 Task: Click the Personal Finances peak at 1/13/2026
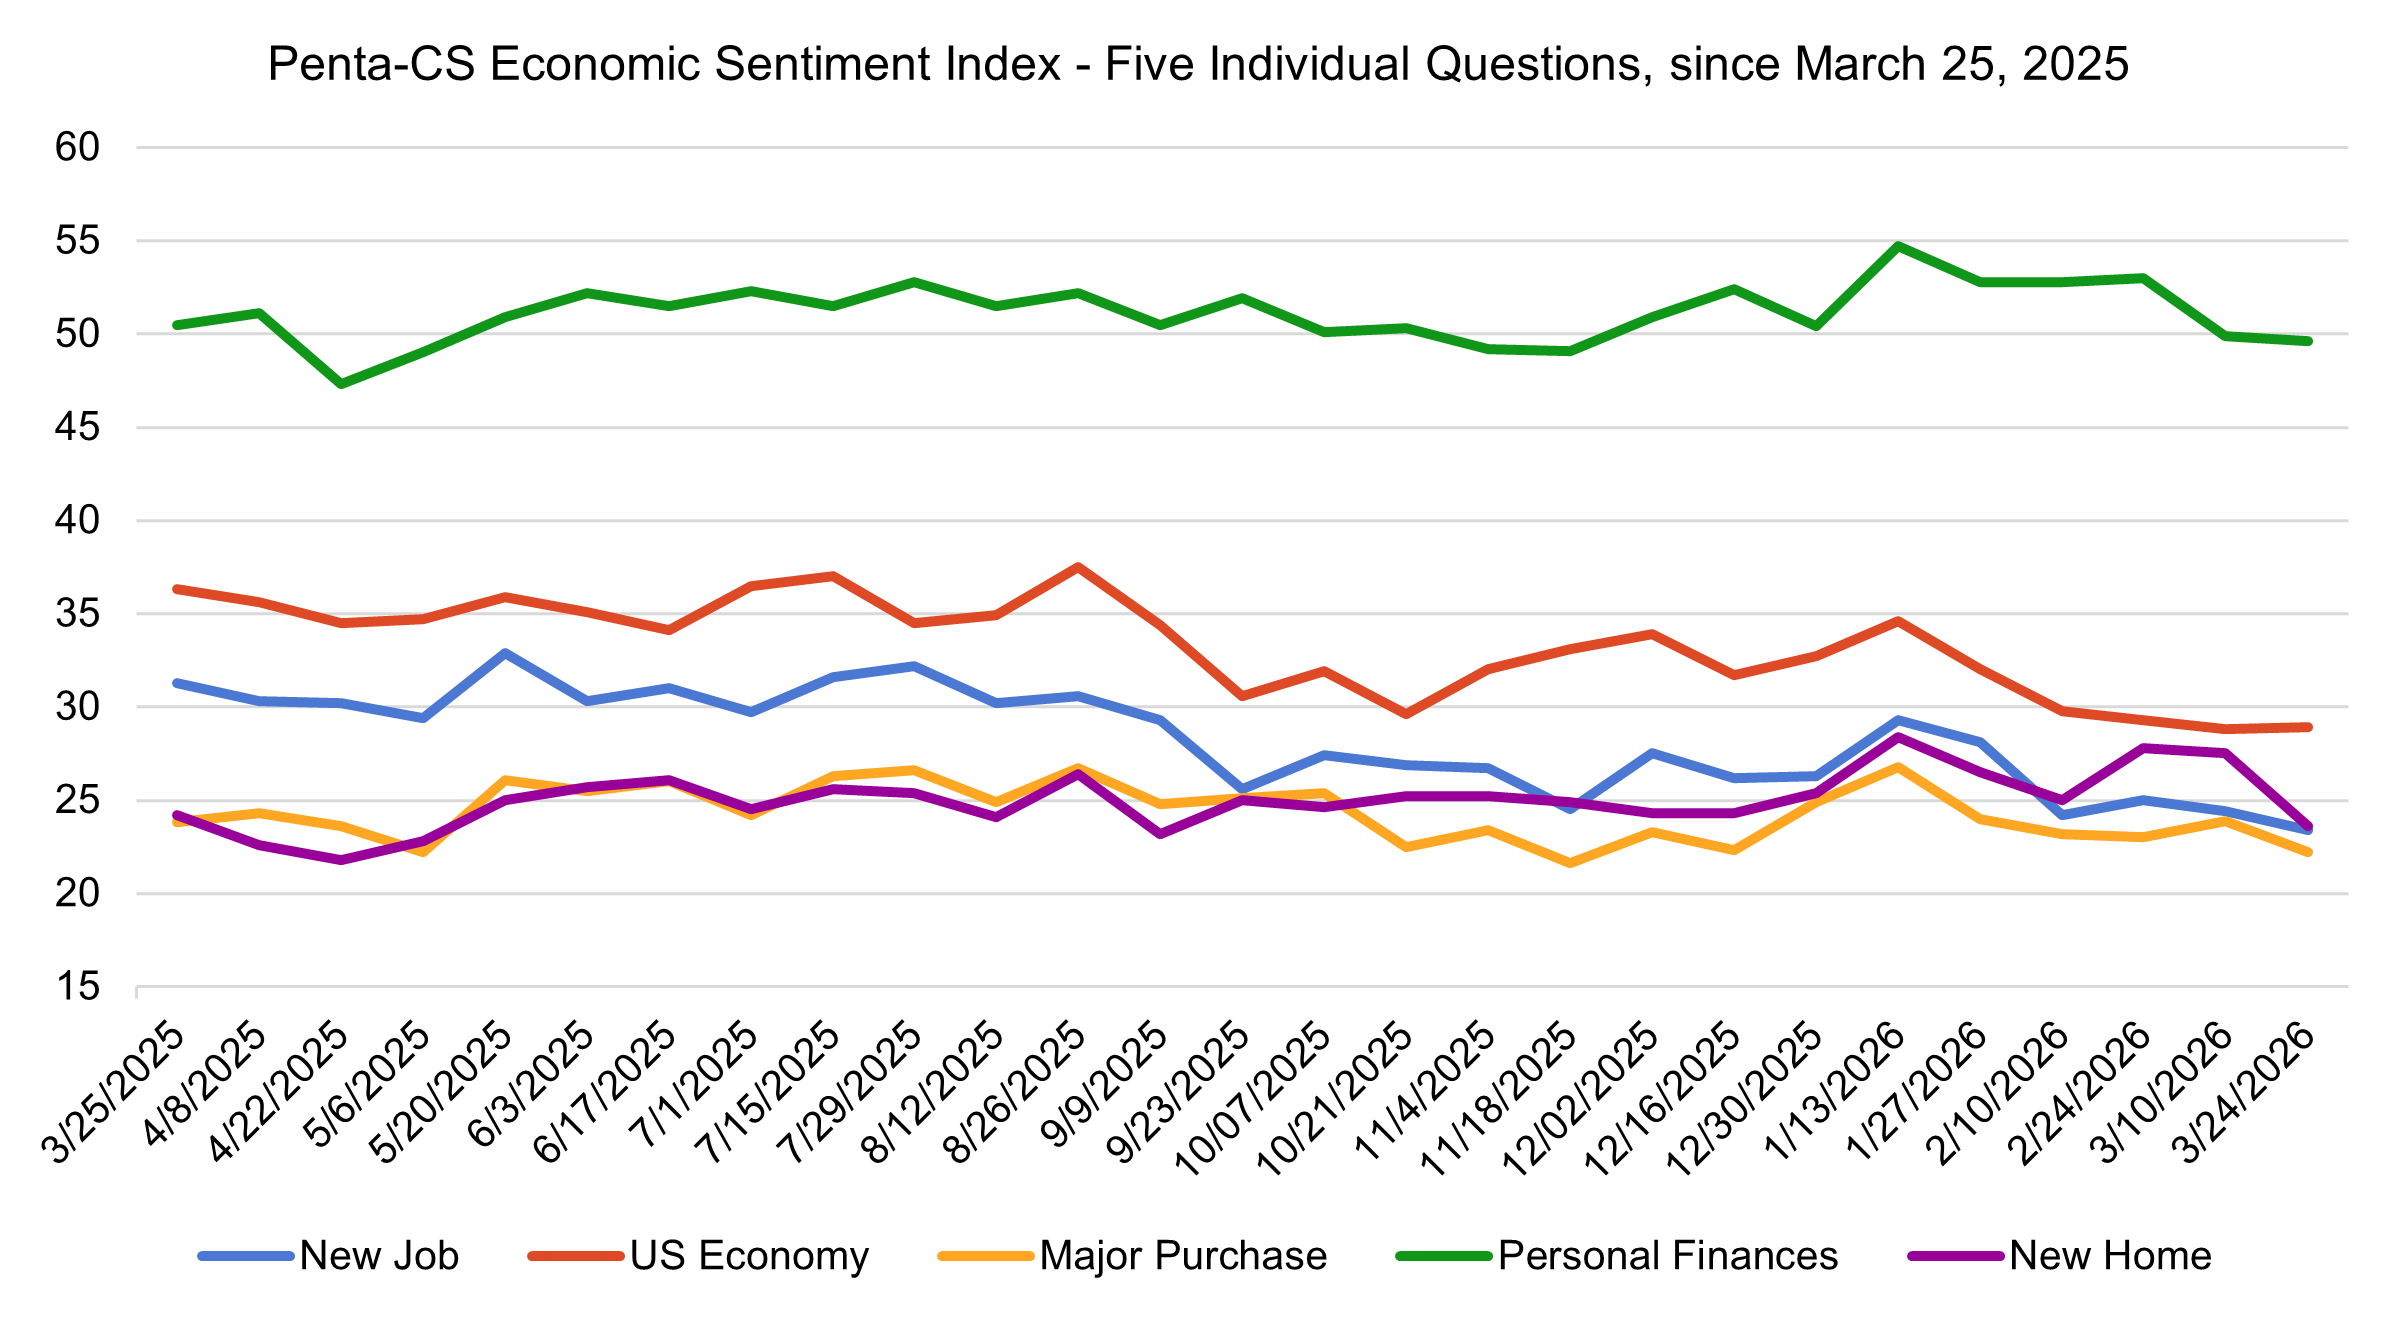pyautogui.click(x=1898, y=246)
